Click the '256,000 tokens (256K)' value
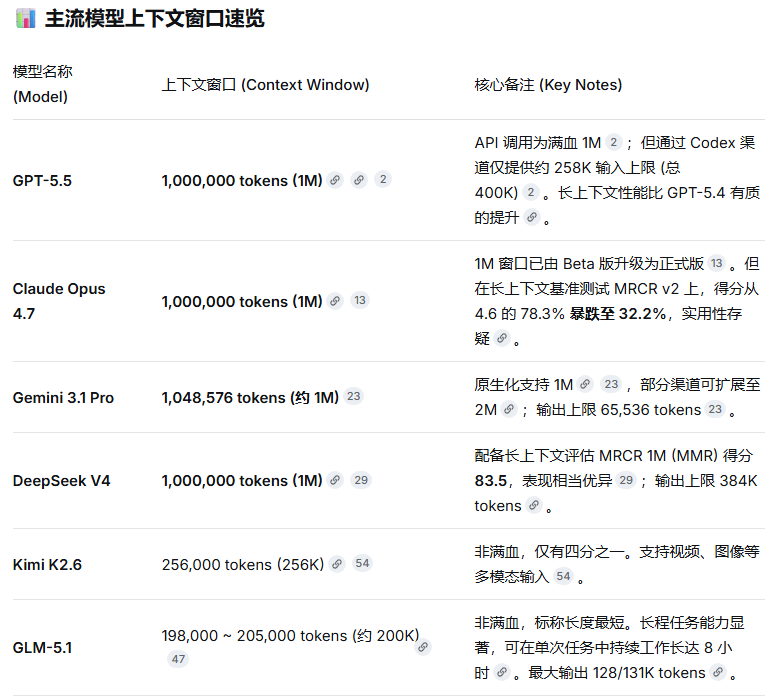 pyautogui.click(x=243, y=564)
